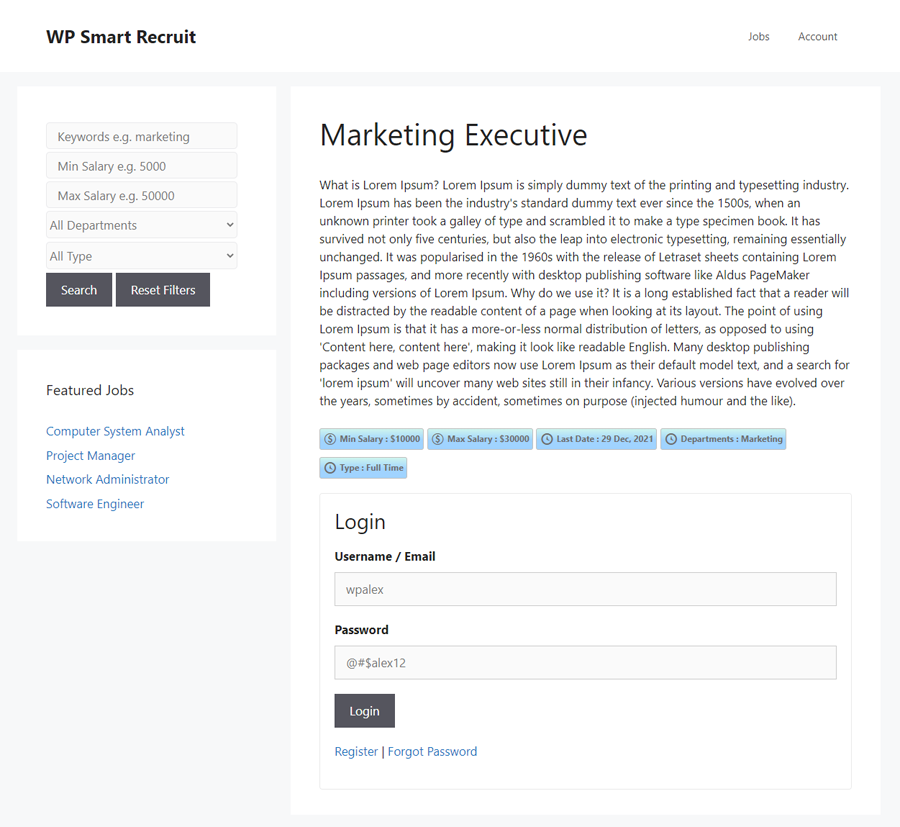Image resolution: width=900 pixels, height=827 pixels.
Task: Click into the Username / Email field
Action: coord(585,590)
